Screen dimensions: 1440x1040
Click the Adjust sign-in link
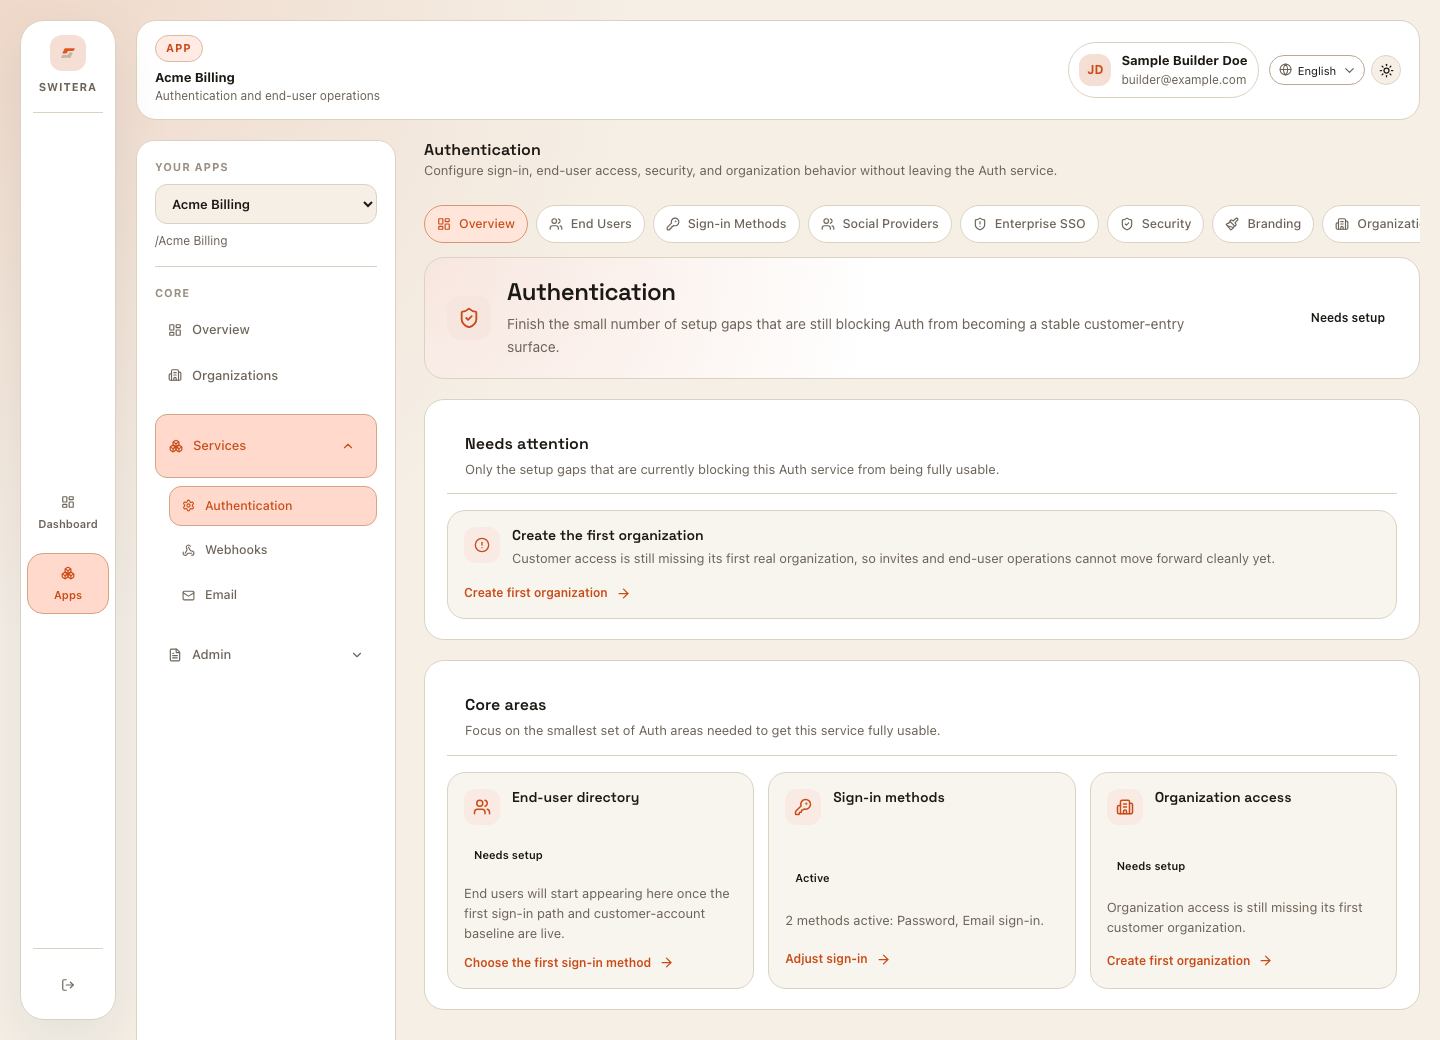(838, 959)
